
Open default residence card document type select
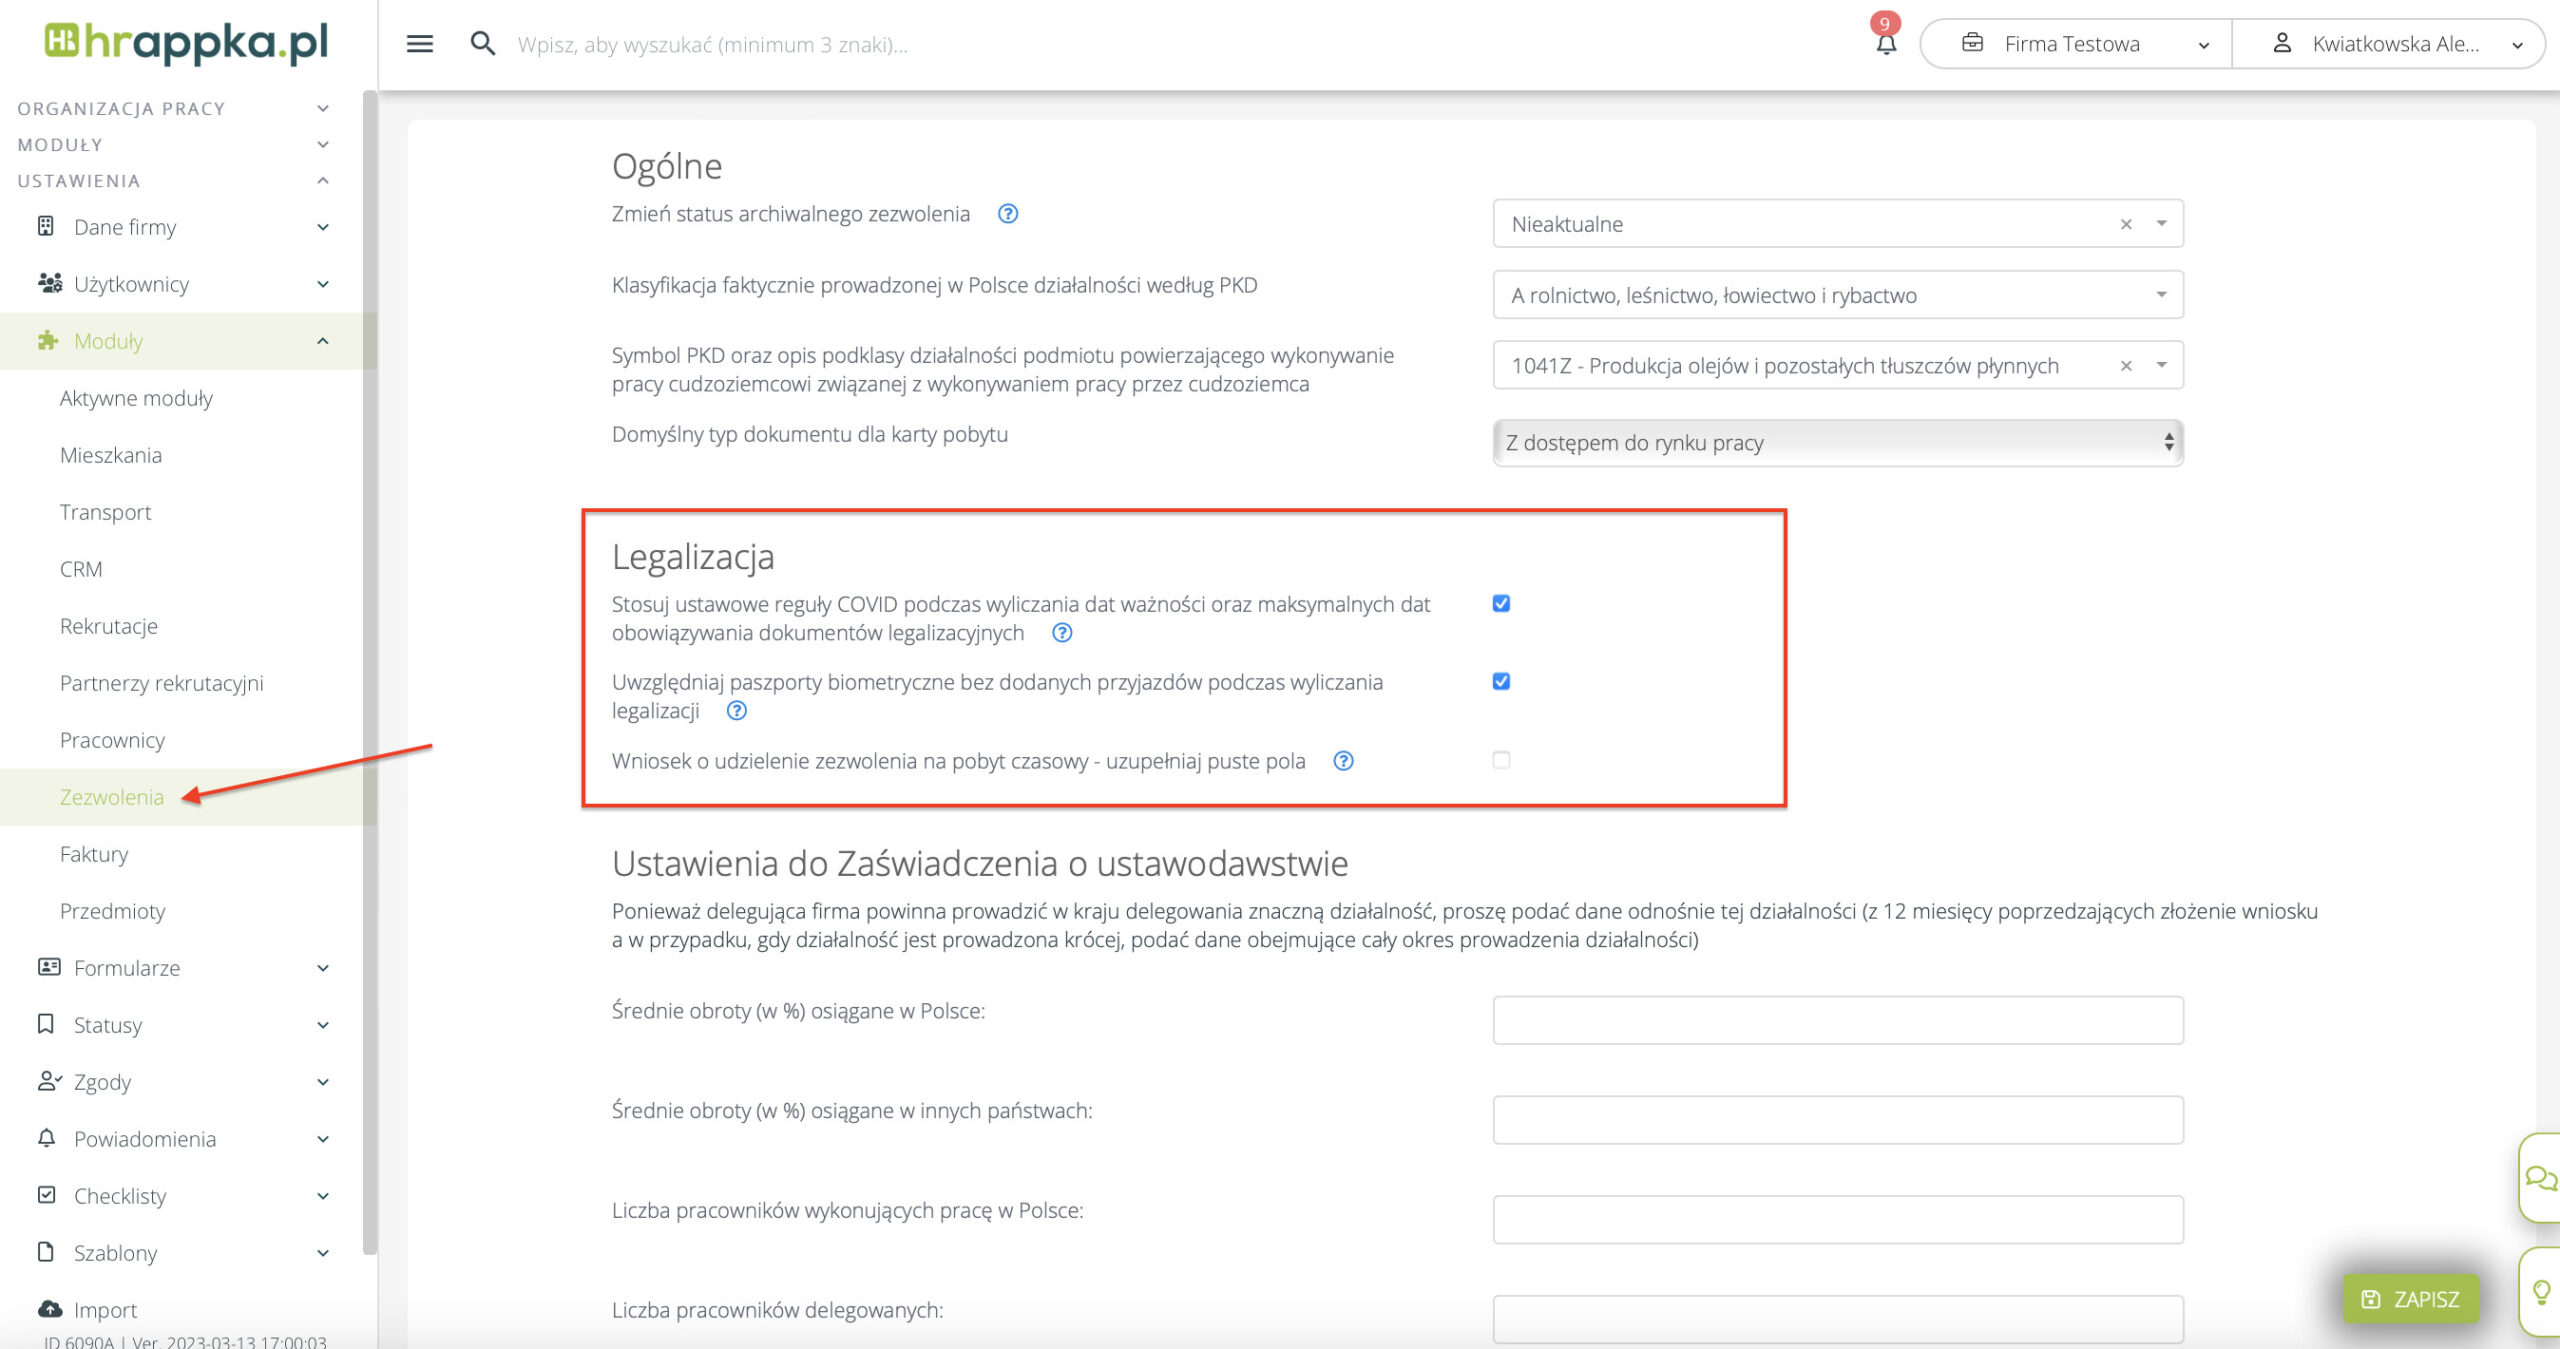1836,442
